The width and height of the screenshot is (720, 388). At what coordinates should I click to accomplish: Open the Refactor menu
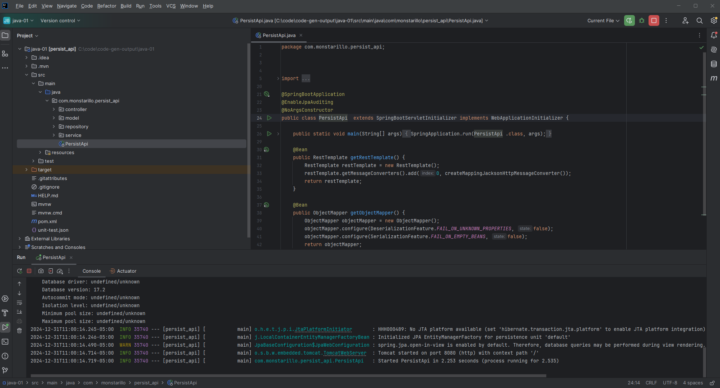coord(107,6)
